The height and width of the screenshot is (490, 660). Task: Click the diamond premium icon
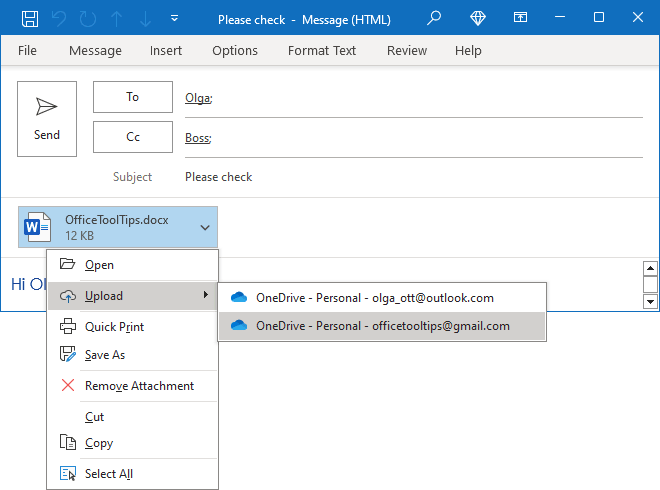tap(476, 18)
